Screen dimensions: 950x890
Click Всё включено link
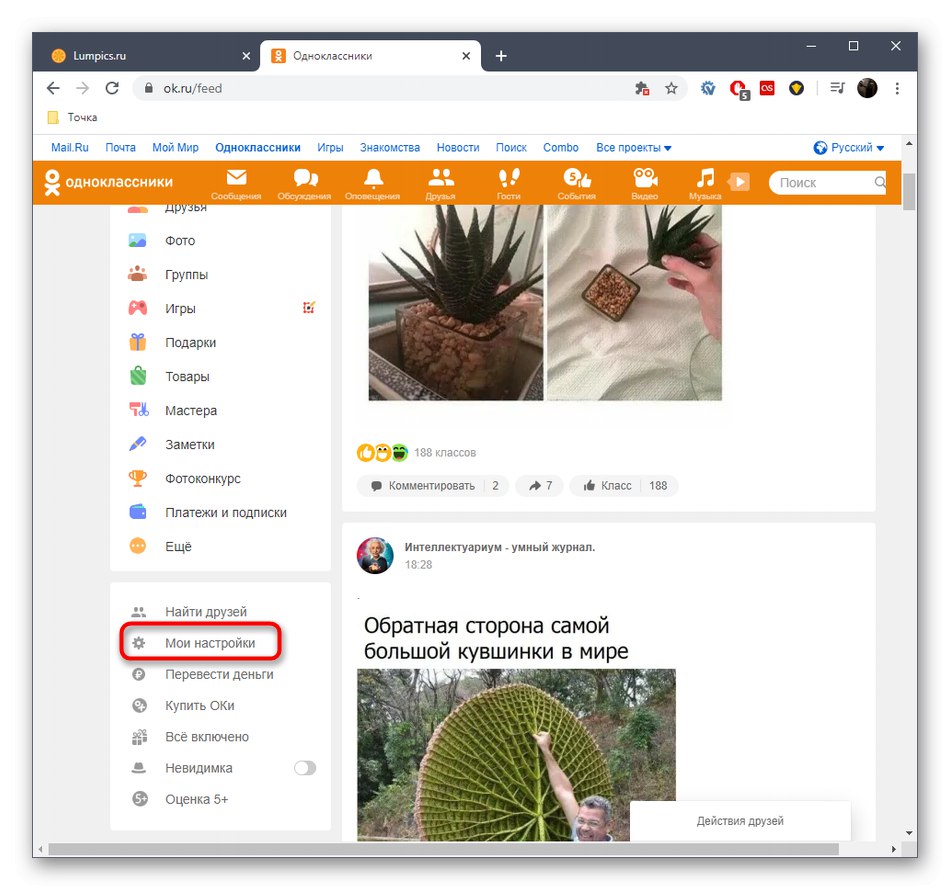(x=207, y=737)
